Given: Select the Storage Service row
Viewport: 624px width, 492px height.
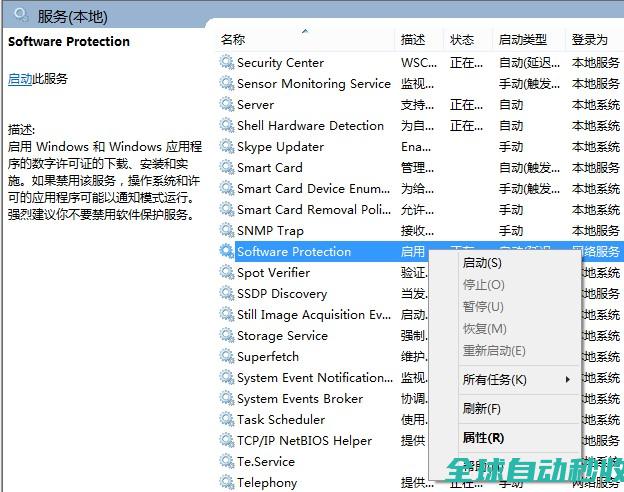Looking at the screenshot, I should pyautogui.click(x=282, y=335).
